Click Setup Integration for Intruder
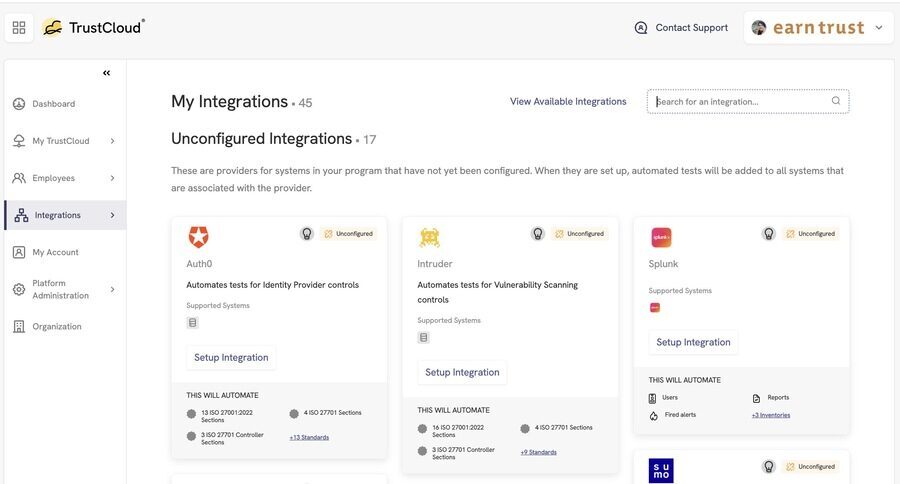This screenshot has width=900, height=484. [x=462, y=372]
